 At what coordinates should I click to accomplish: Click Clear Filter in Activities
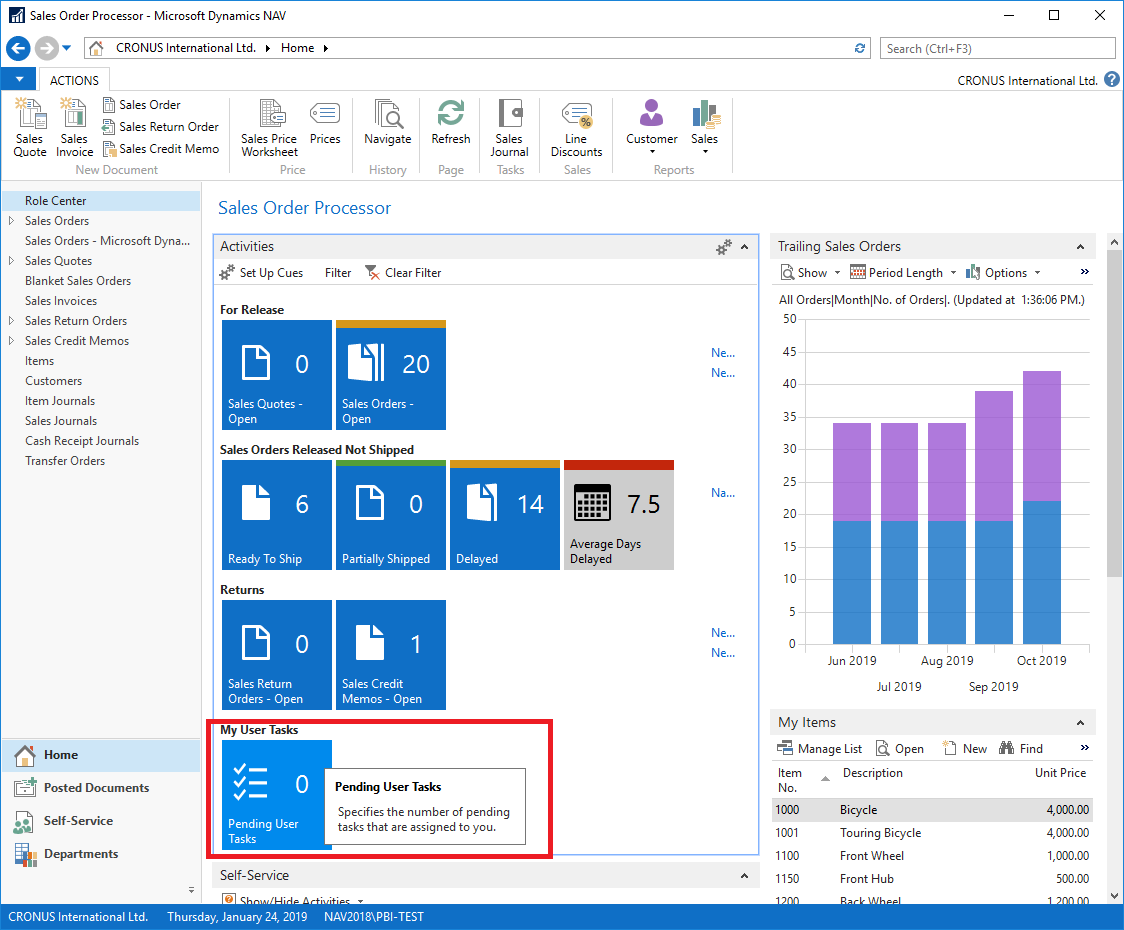(404, 273)
